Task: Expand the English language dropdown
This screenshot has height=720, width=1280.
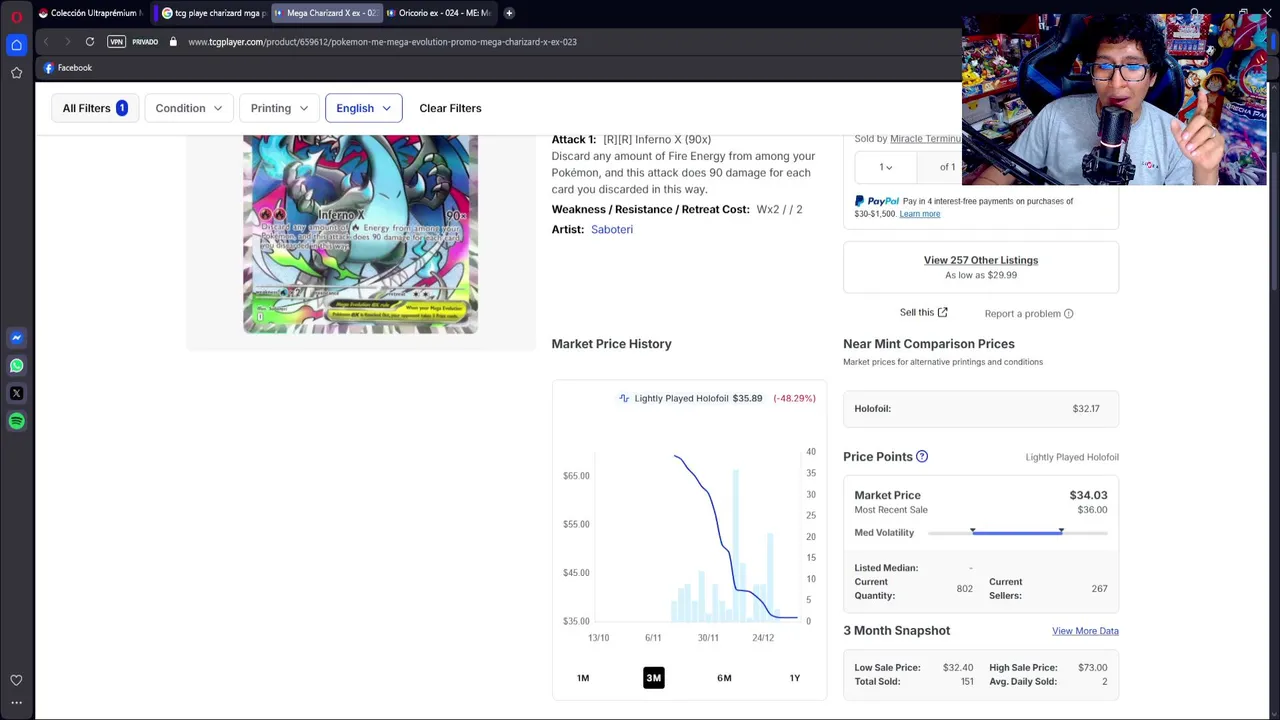Action: [363, 108]
